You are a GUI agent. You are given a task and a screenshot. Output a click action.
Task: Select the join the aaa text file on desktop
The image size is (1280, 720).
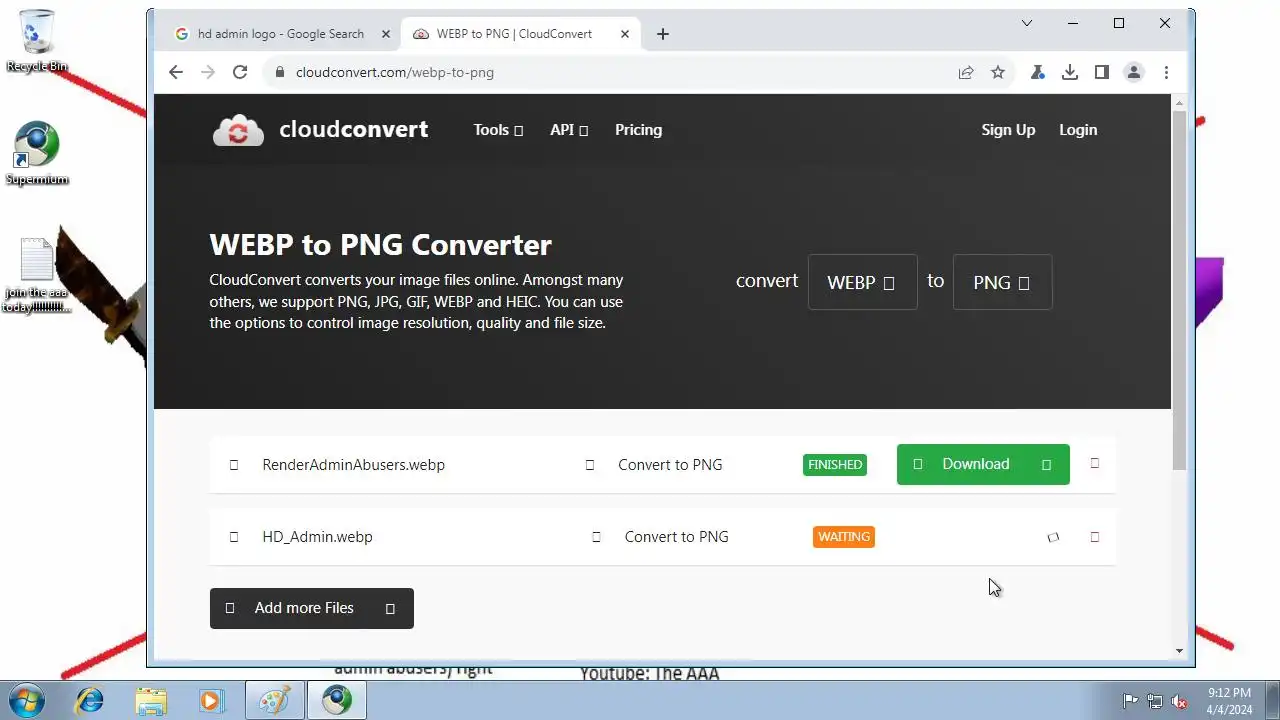pos(37,275)
